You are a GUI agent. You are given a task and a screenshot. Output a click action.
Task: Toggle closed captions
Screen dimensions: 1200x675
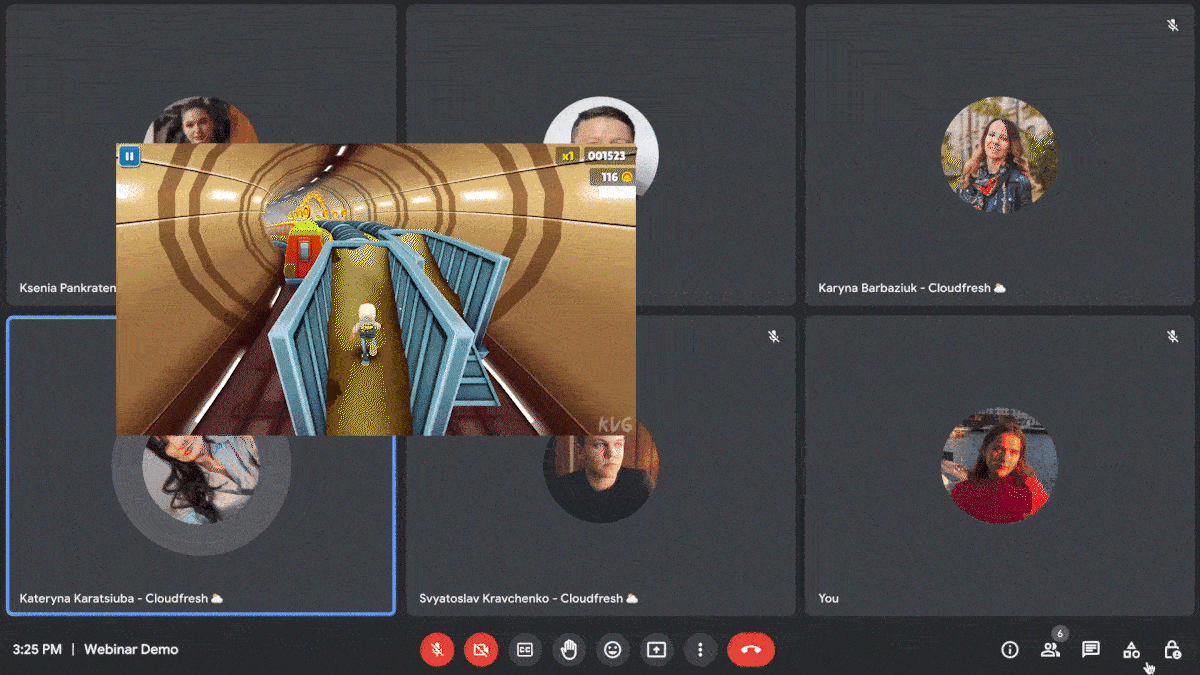coord(525,650)
